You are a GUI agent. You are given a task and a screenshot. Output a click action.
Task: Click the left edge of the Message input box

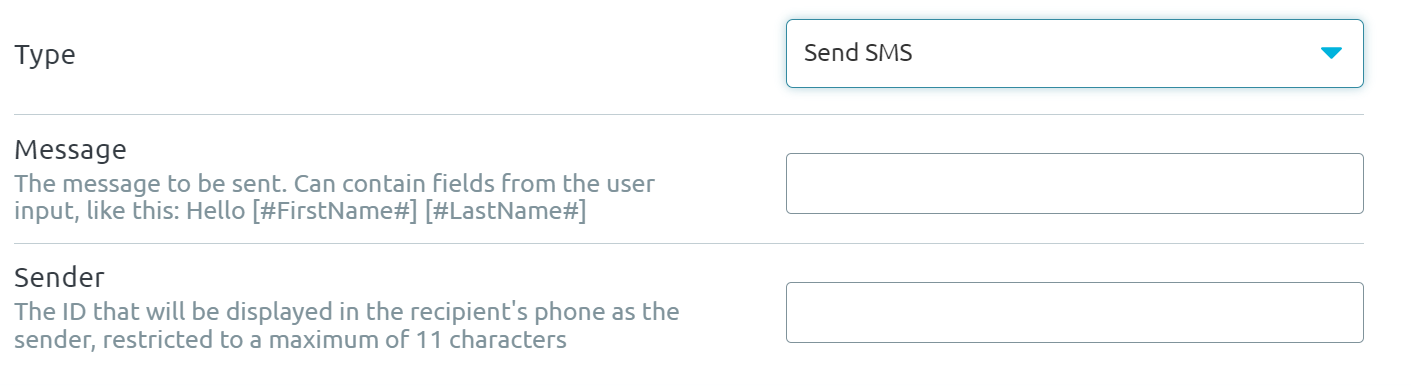tap(791, 183)
